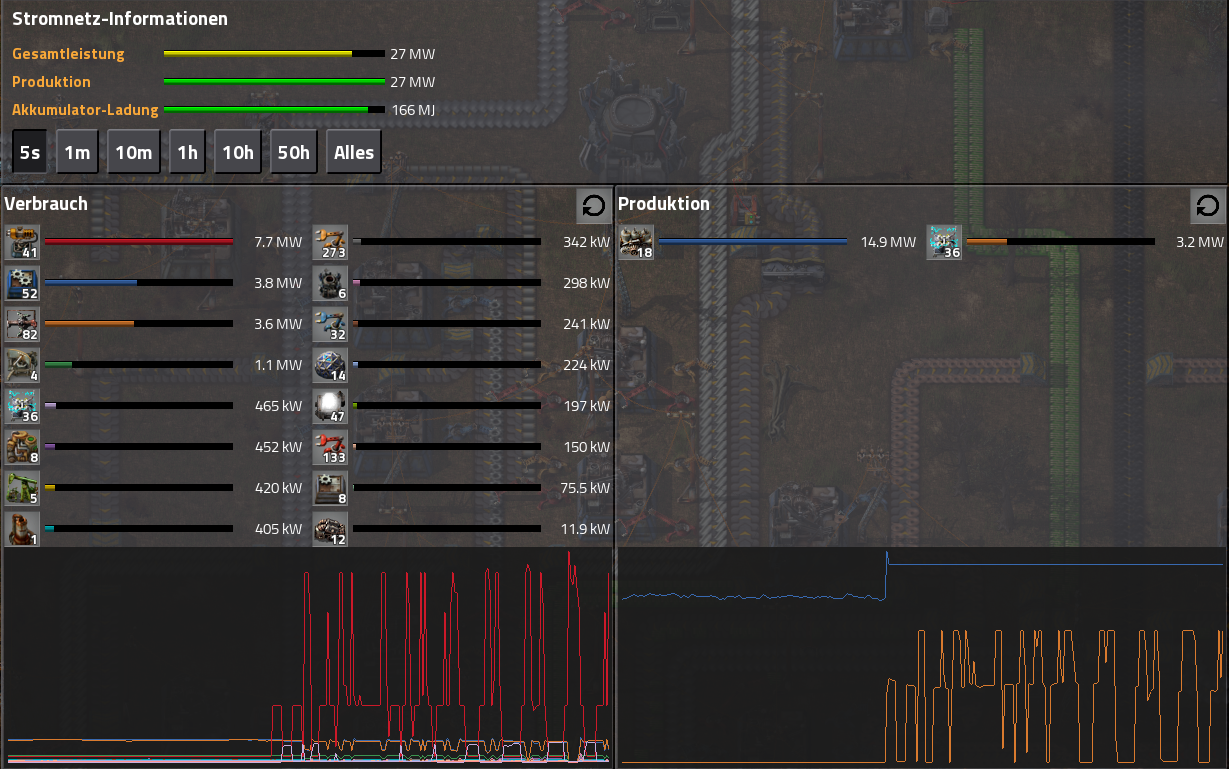Show all data with the Alles button
The height and width of the screenshot is (769, 1229).
(x=354, y=152)
